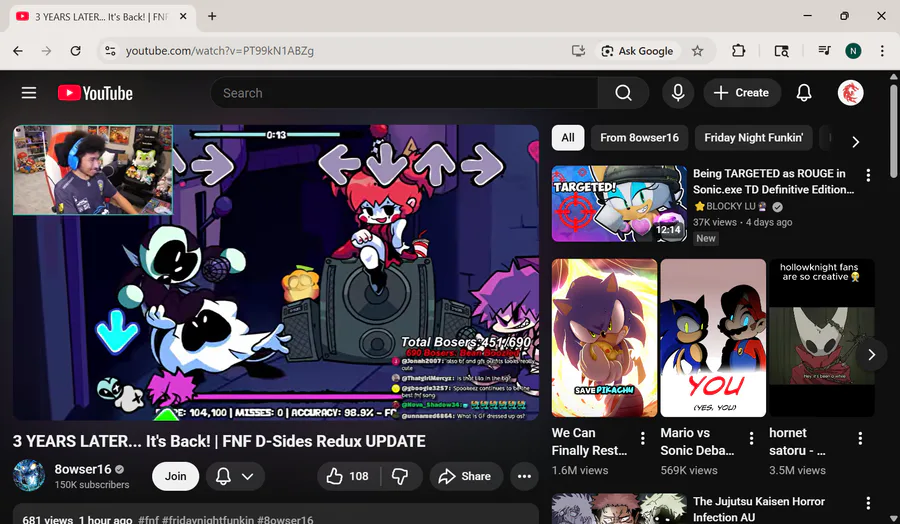Open notifications bell in header
Image resolution: width=900 pixels, height=524 pixels.
click(x=804, y=92)
